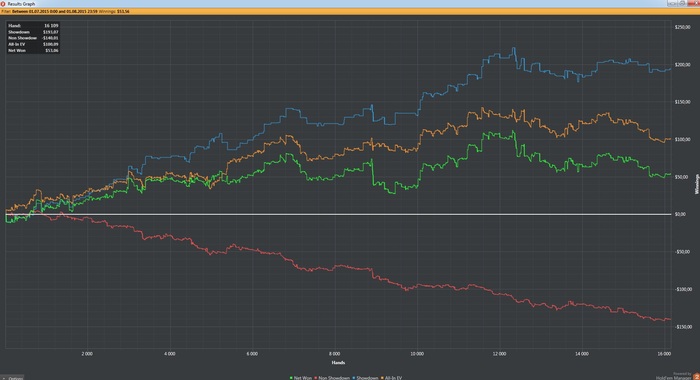The width and height of the screenshot is (700, 380).
Task: Close the Results Graph window
Action: point(694,3)
